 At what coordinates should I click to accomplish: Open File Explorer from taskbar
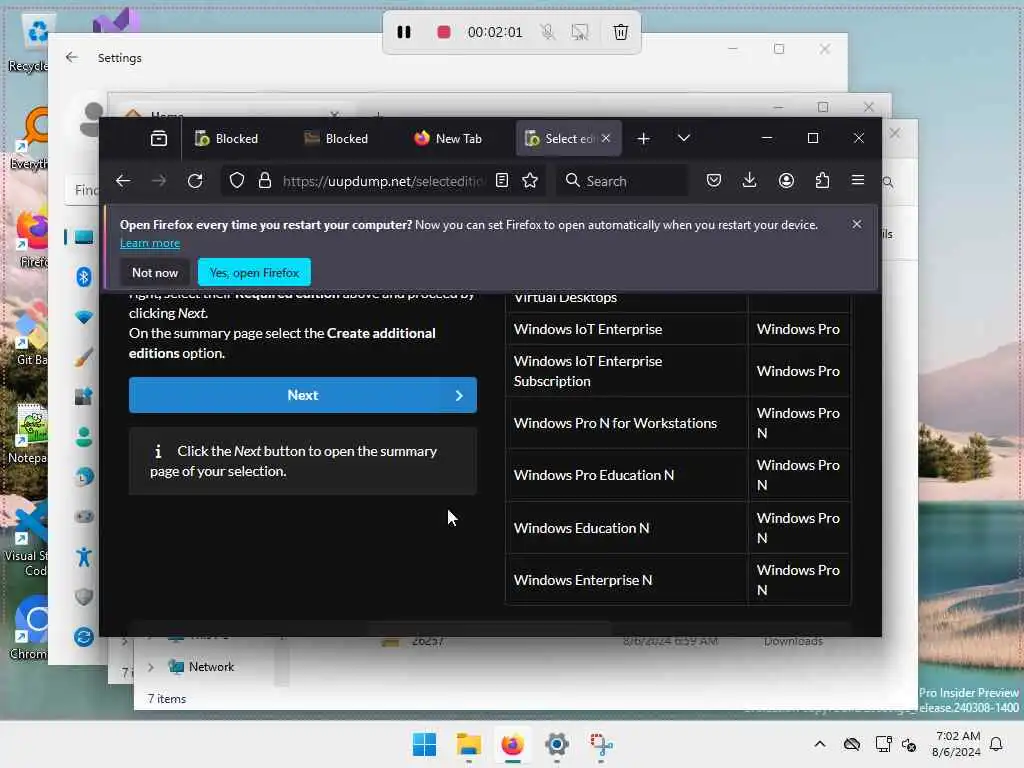click(x=468, y=744)
